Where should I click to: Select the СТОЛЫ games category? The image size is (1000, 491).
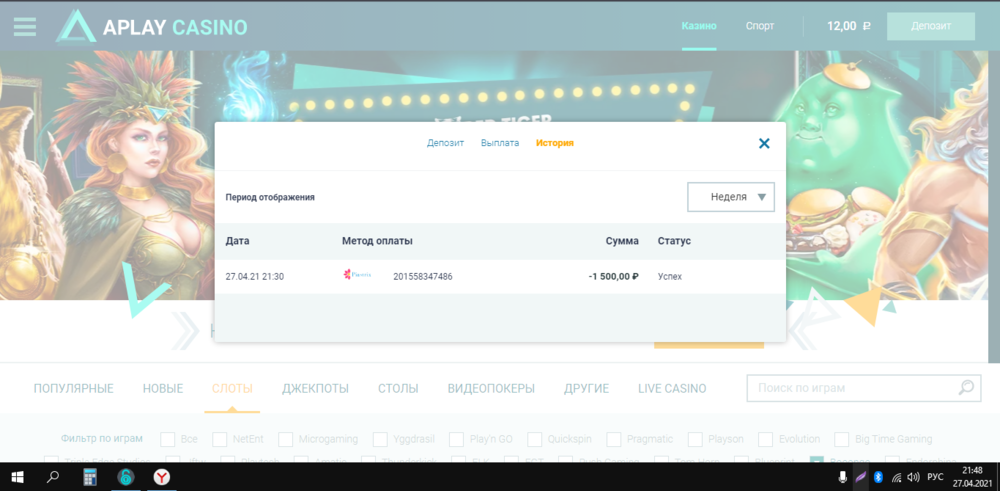pyautogui.click(x=398, y=388)
